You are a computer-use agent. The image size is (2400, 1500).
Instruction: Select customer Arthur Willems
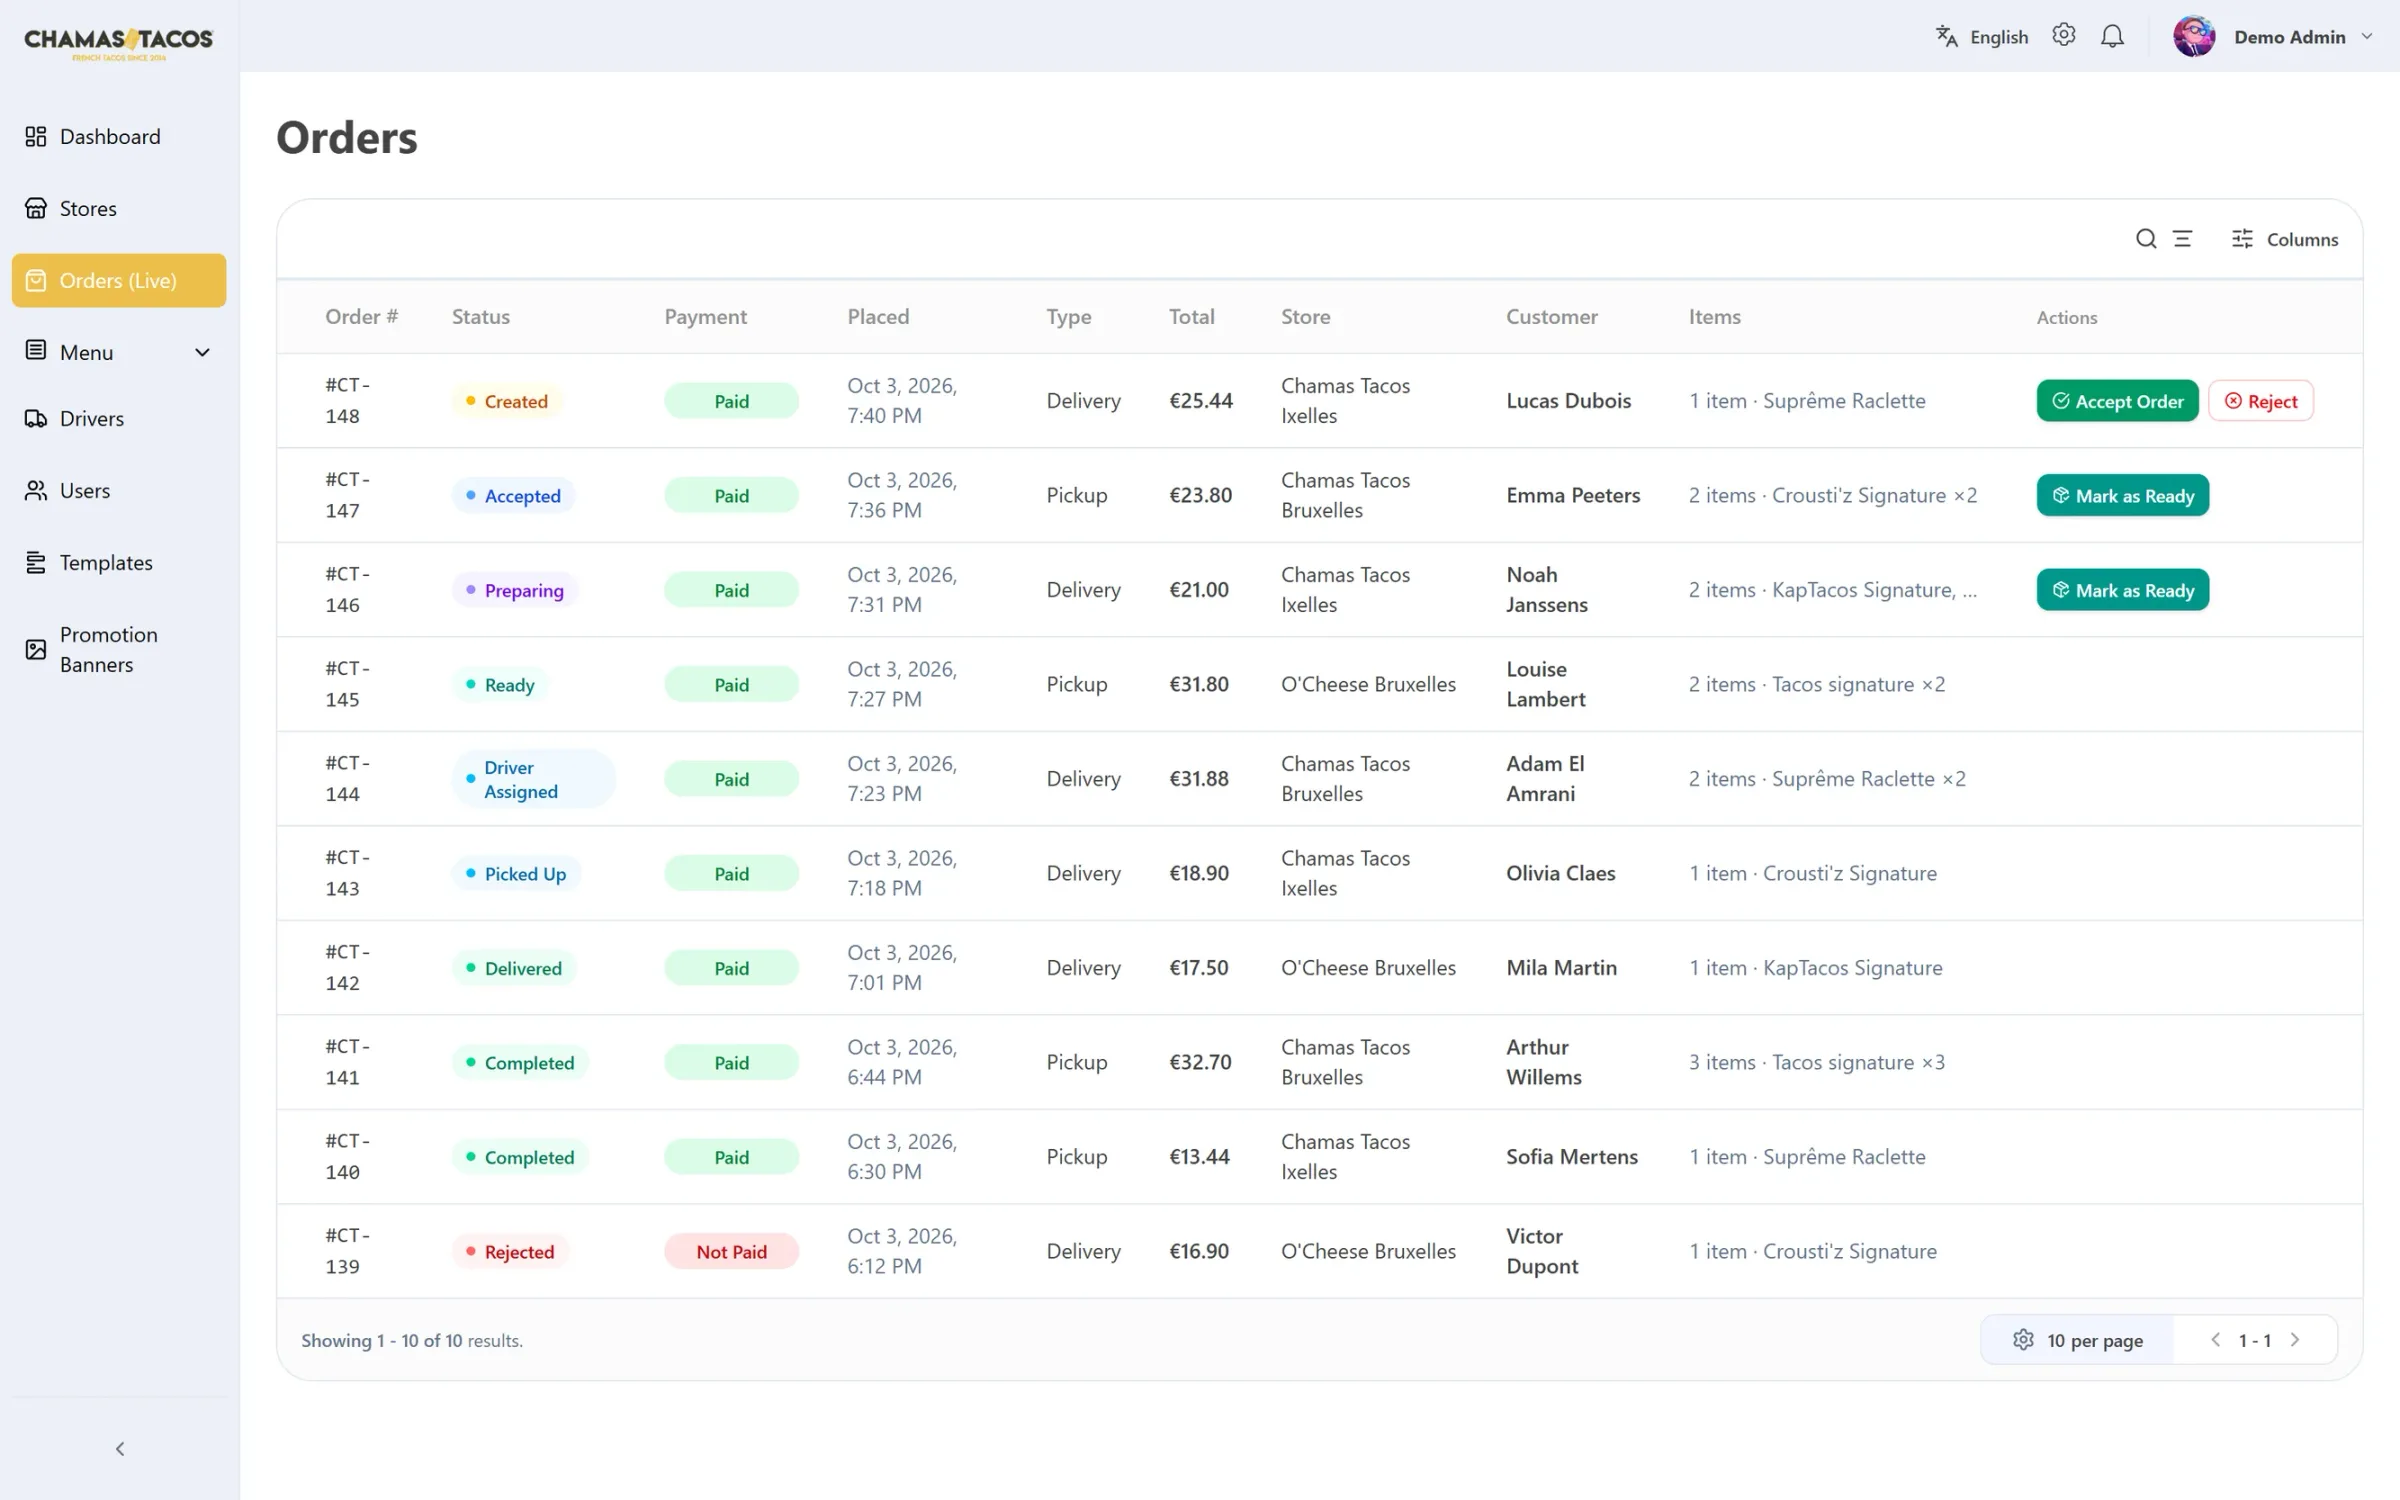point(1544,1062)
